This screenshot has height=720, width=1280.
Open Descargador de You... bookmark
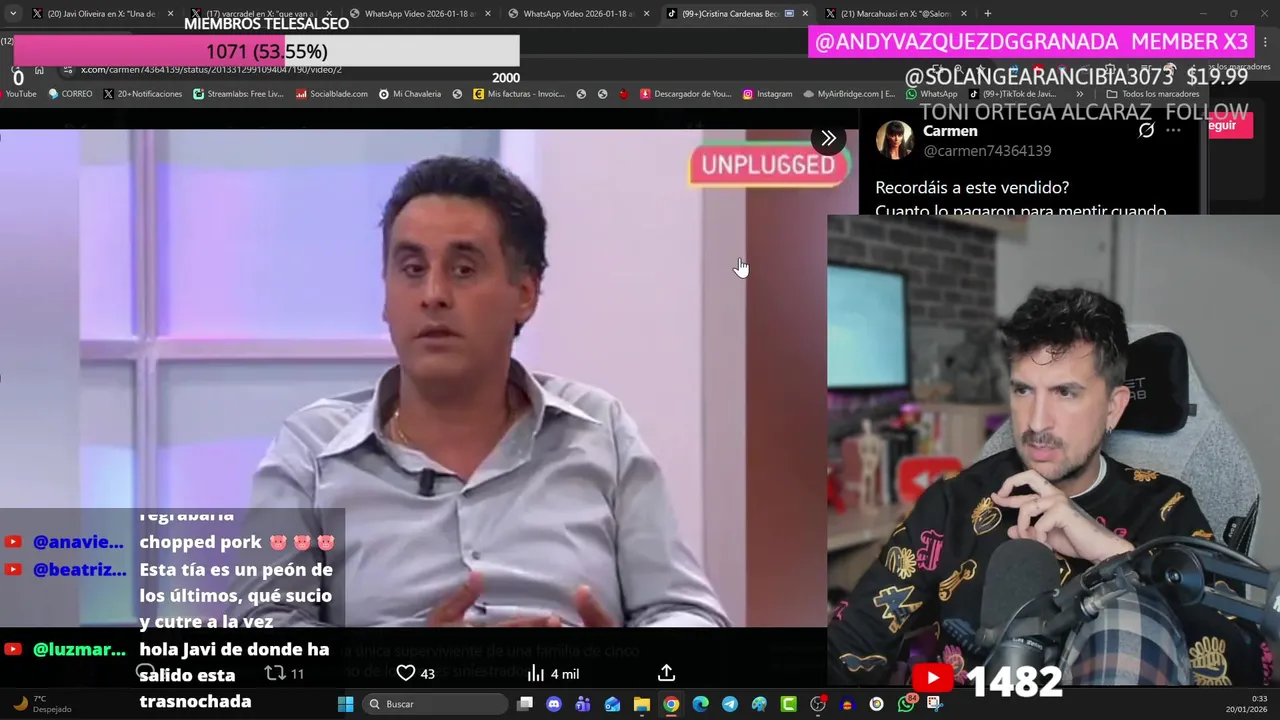click(686, 94)
